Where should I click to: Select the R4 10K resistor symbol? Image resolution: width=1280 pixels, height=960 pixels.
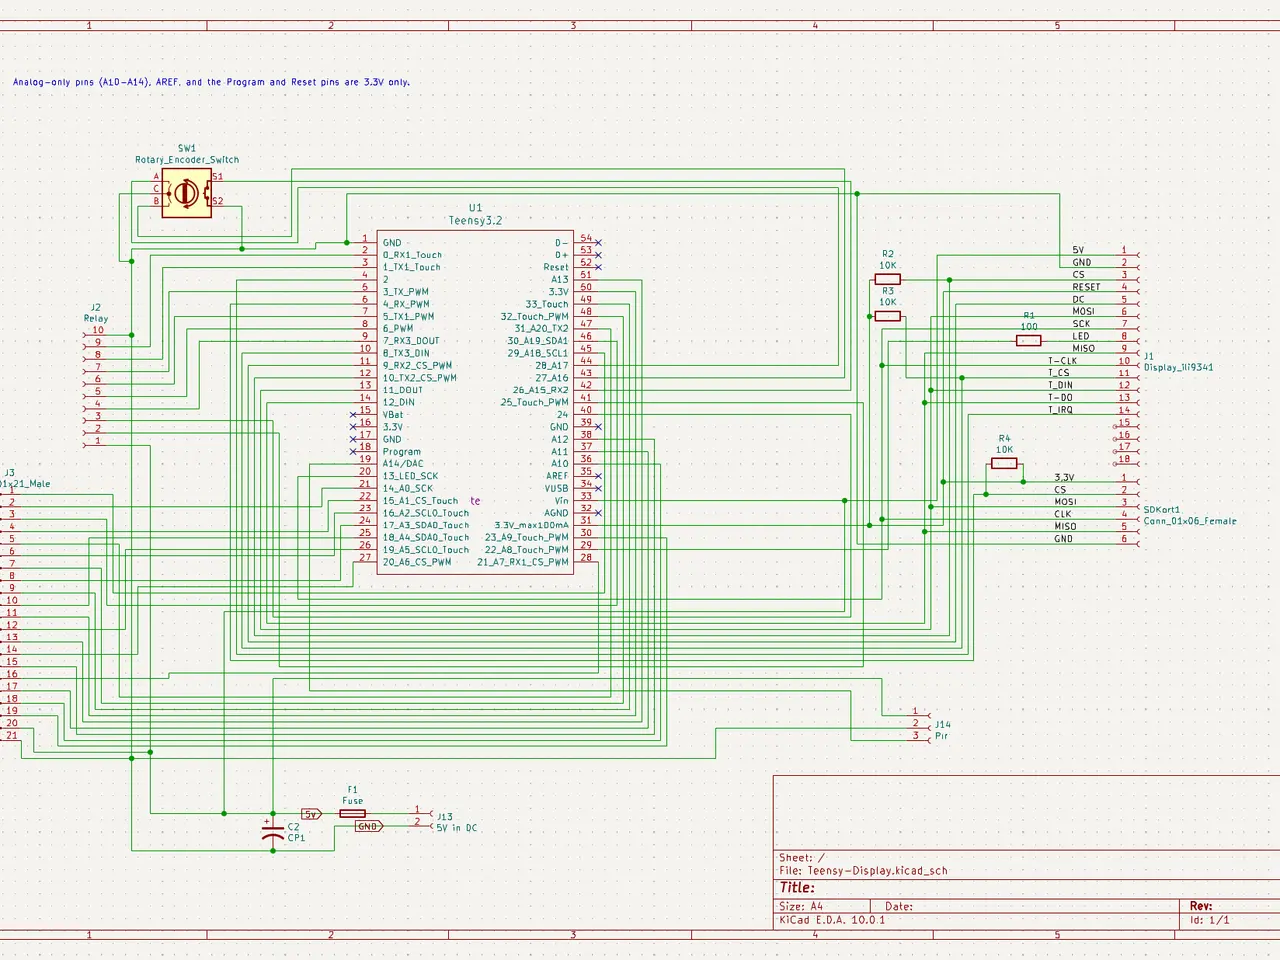pos(1004,463)
